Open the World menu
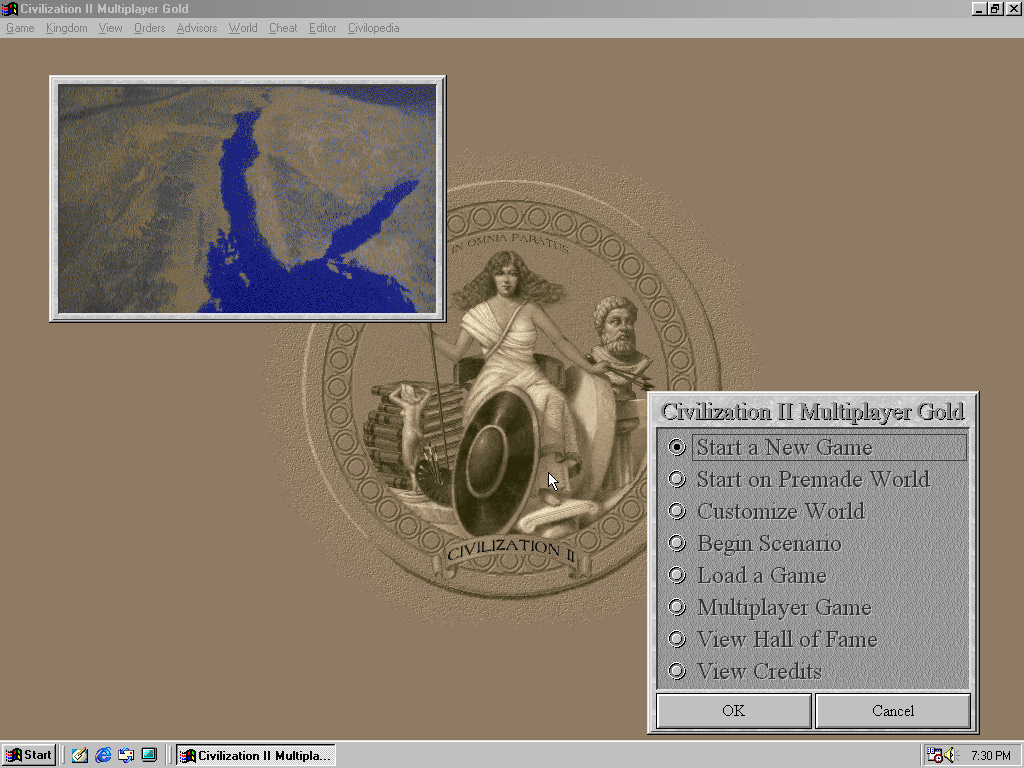1024x768 pixels. click(x=243, y=28)
